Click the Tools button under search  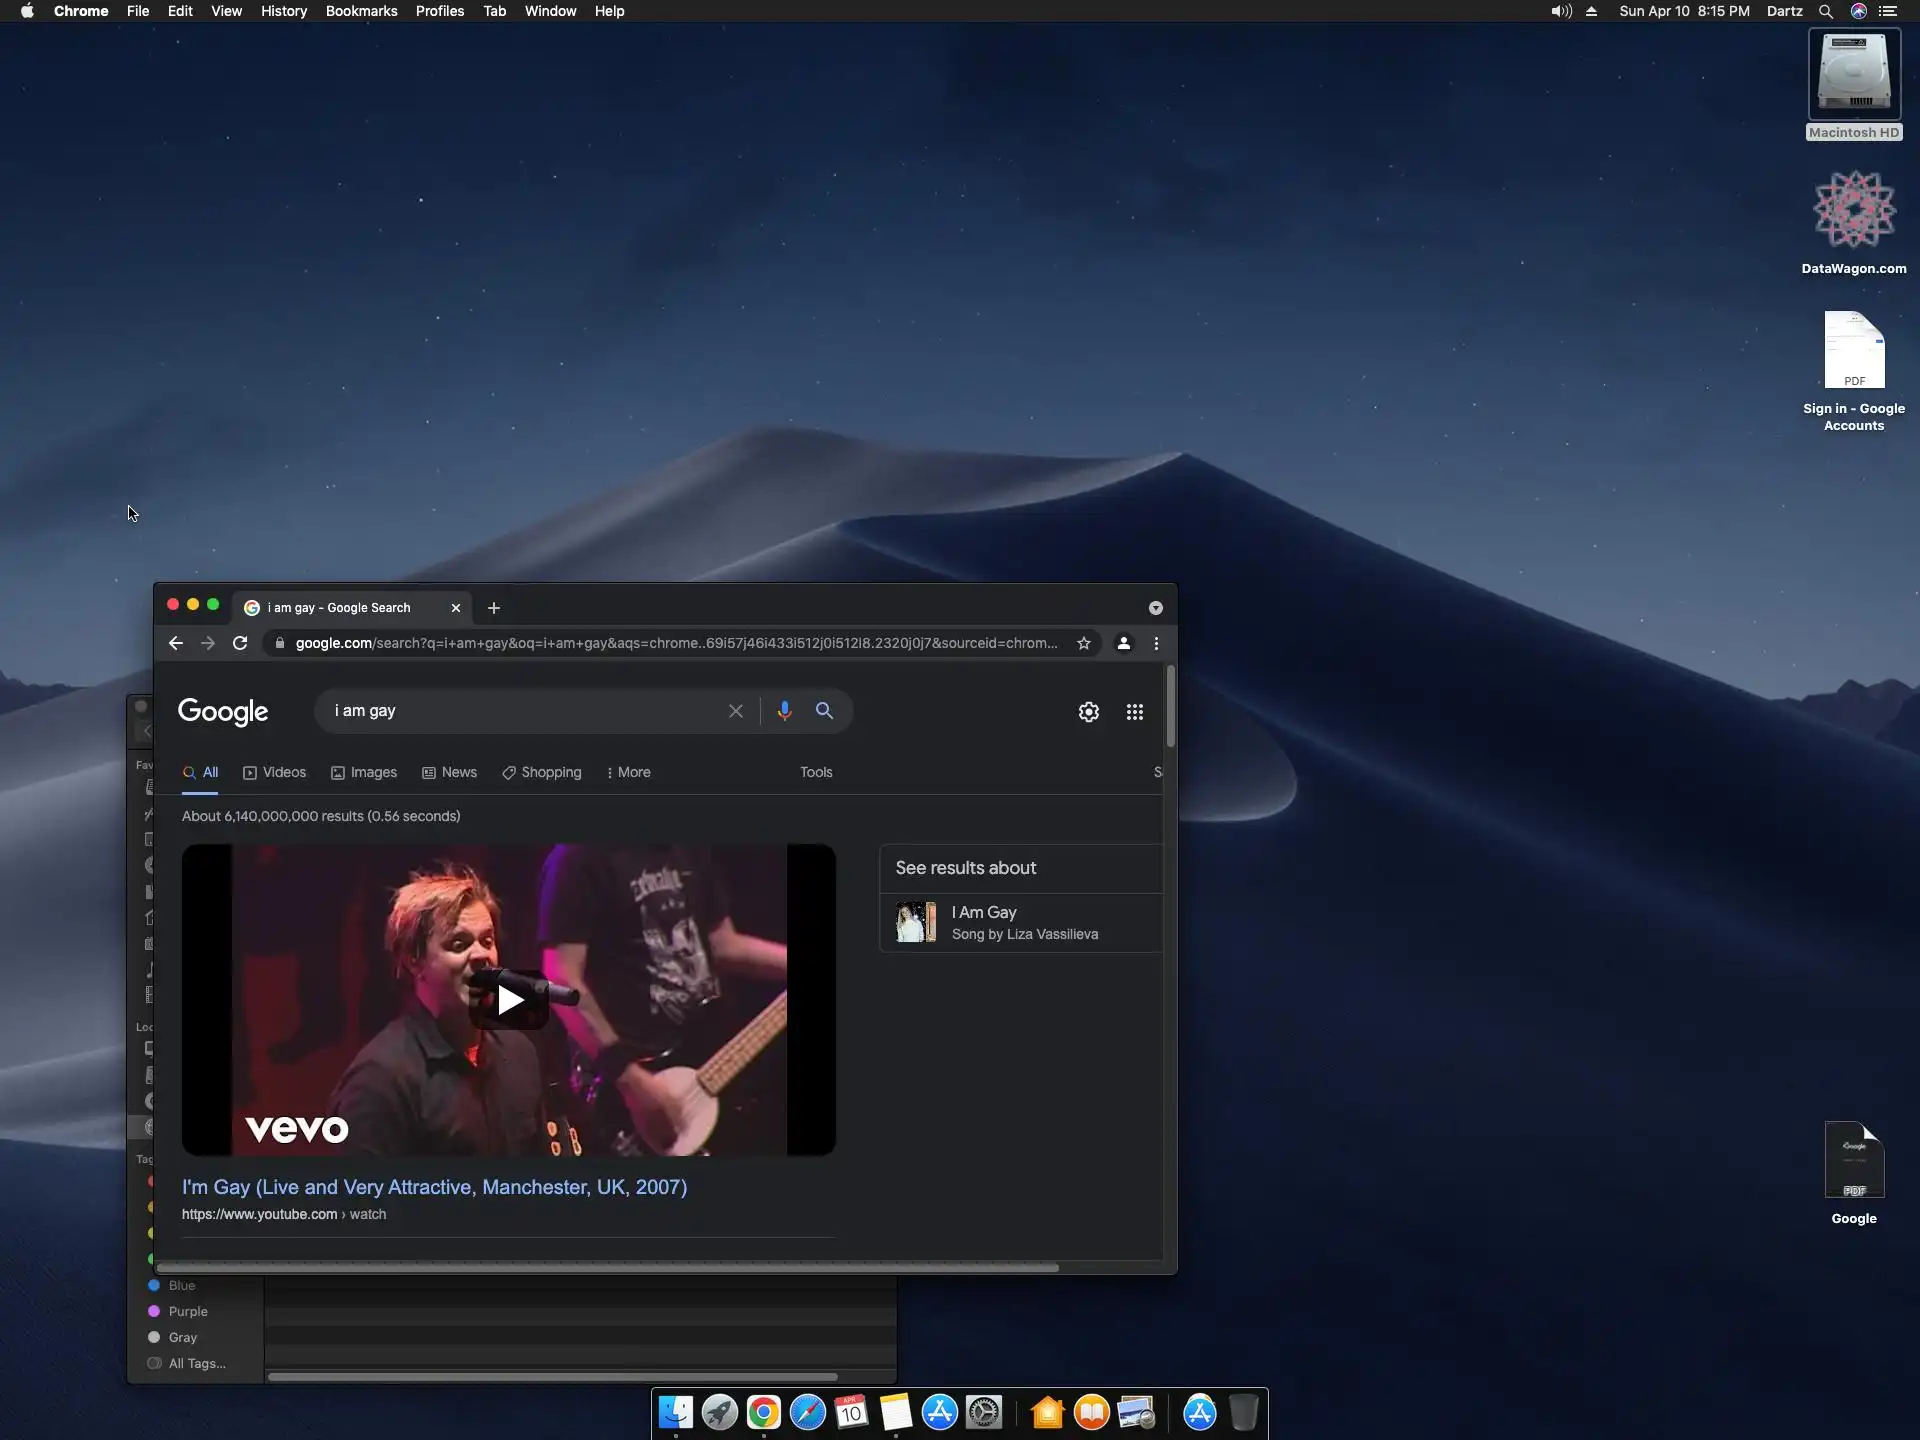(x=816, y=772)
